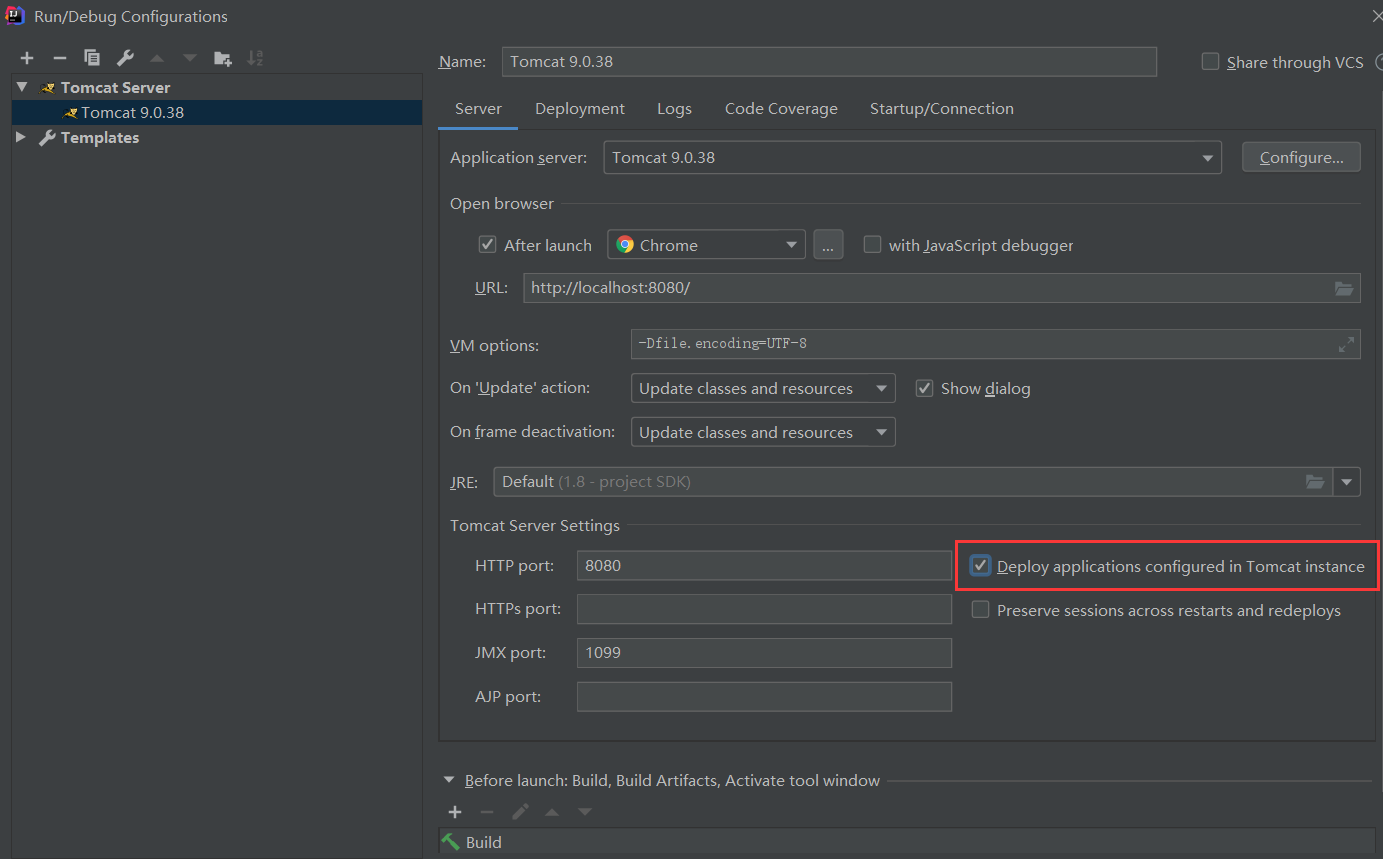Open folder icon in URL field
1383x859 pixels.
tap(1344, 288)
